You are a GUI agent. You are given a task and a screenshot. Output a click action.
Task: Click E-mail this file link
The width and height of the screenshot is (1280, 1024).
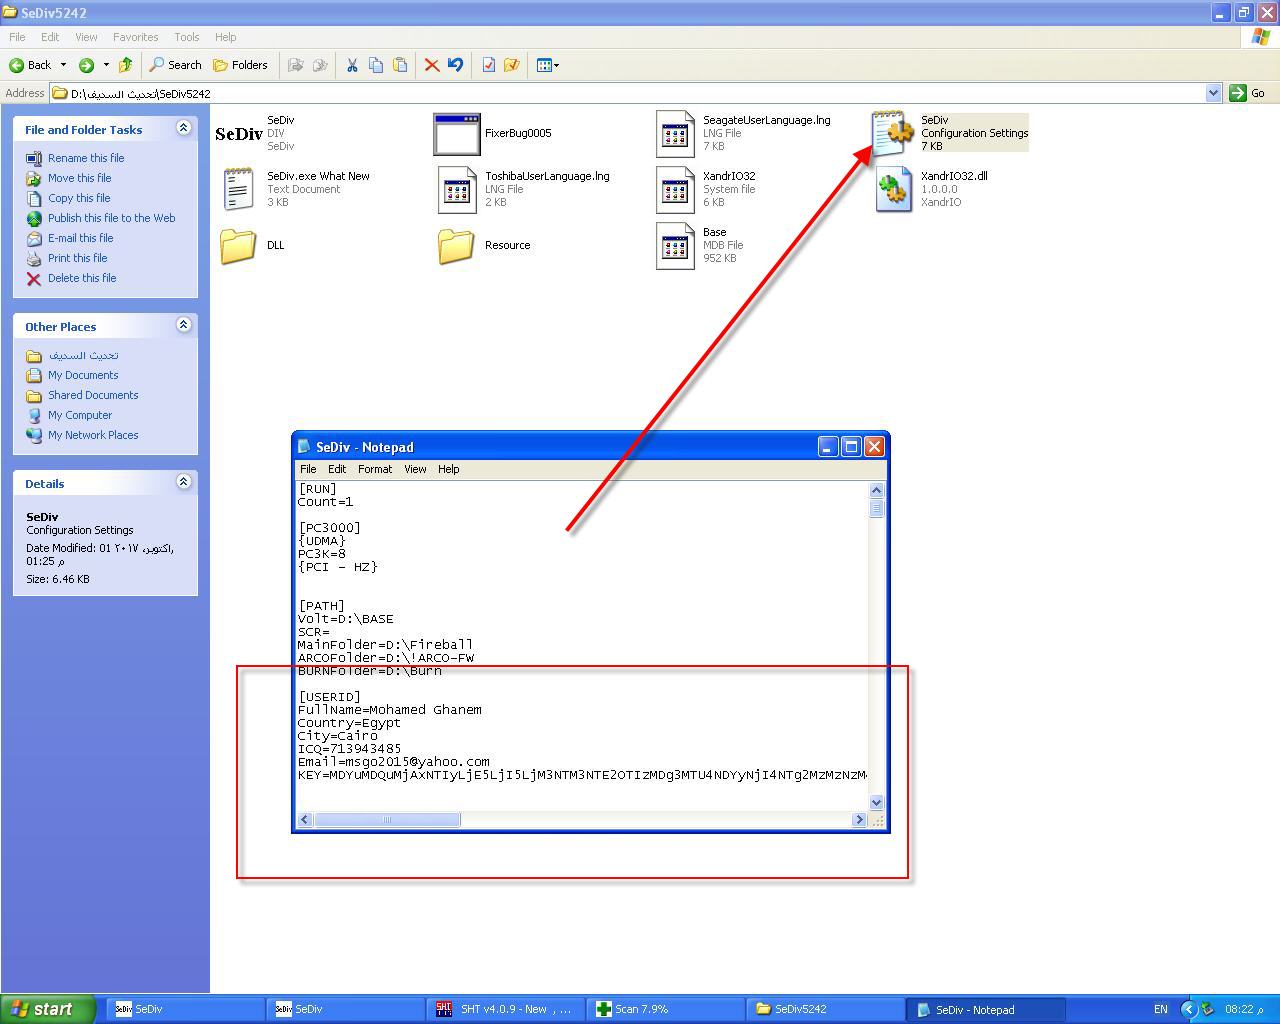pos(81,238)
